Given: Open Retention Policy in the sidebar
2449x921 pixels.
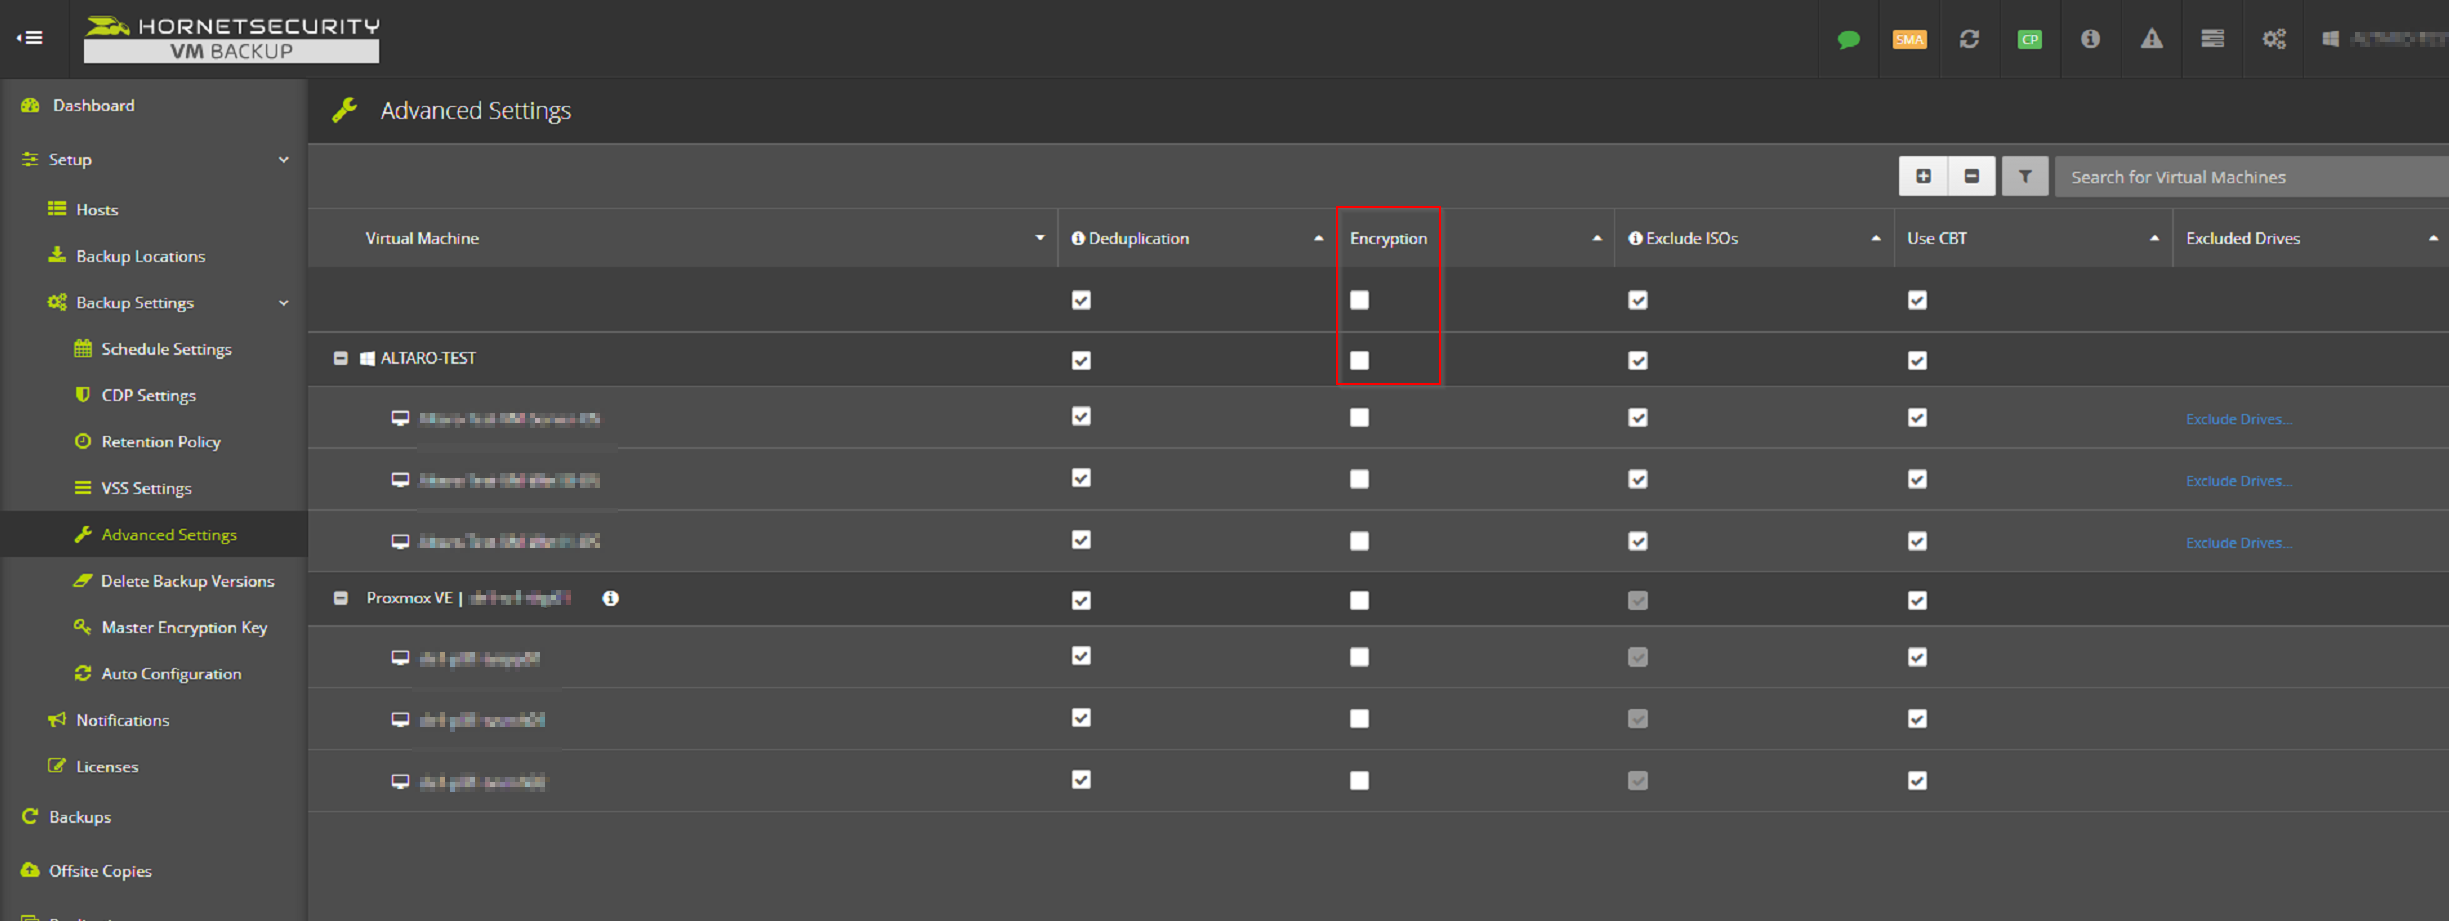Looking at the screenshot, I should (x=160, y=441).
